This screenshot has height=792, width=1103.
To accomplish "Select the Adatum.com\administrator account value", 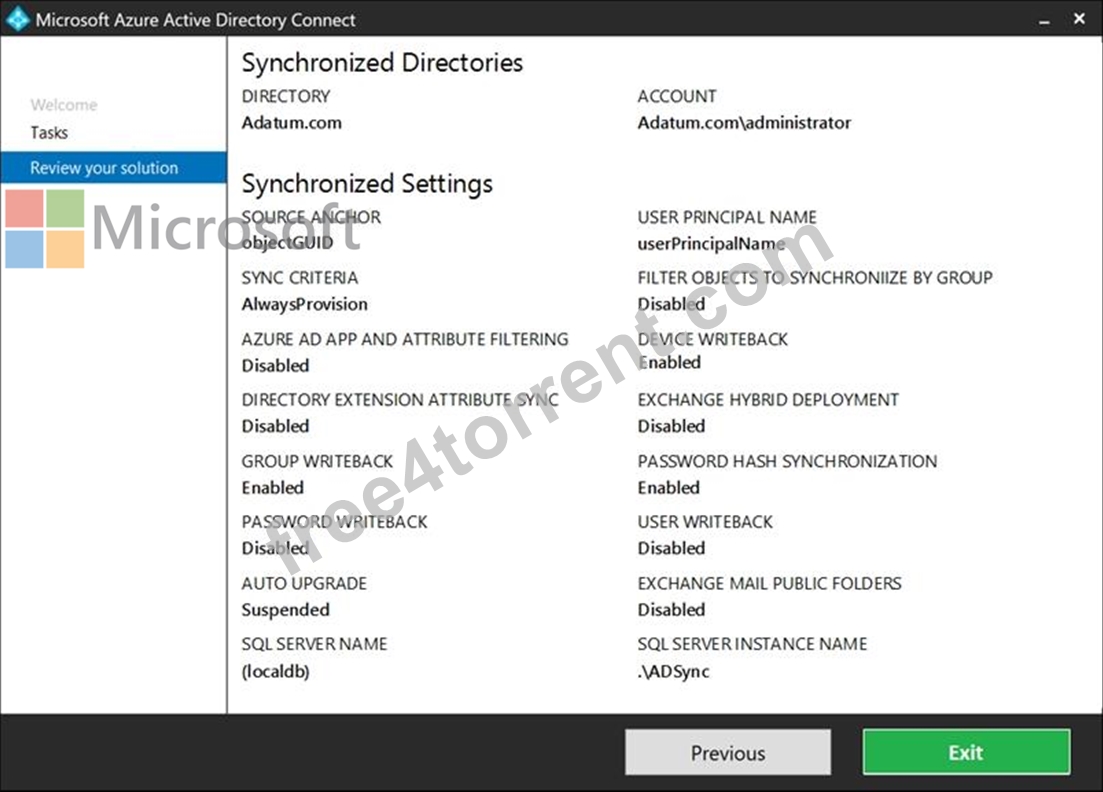I will [744, 123].
